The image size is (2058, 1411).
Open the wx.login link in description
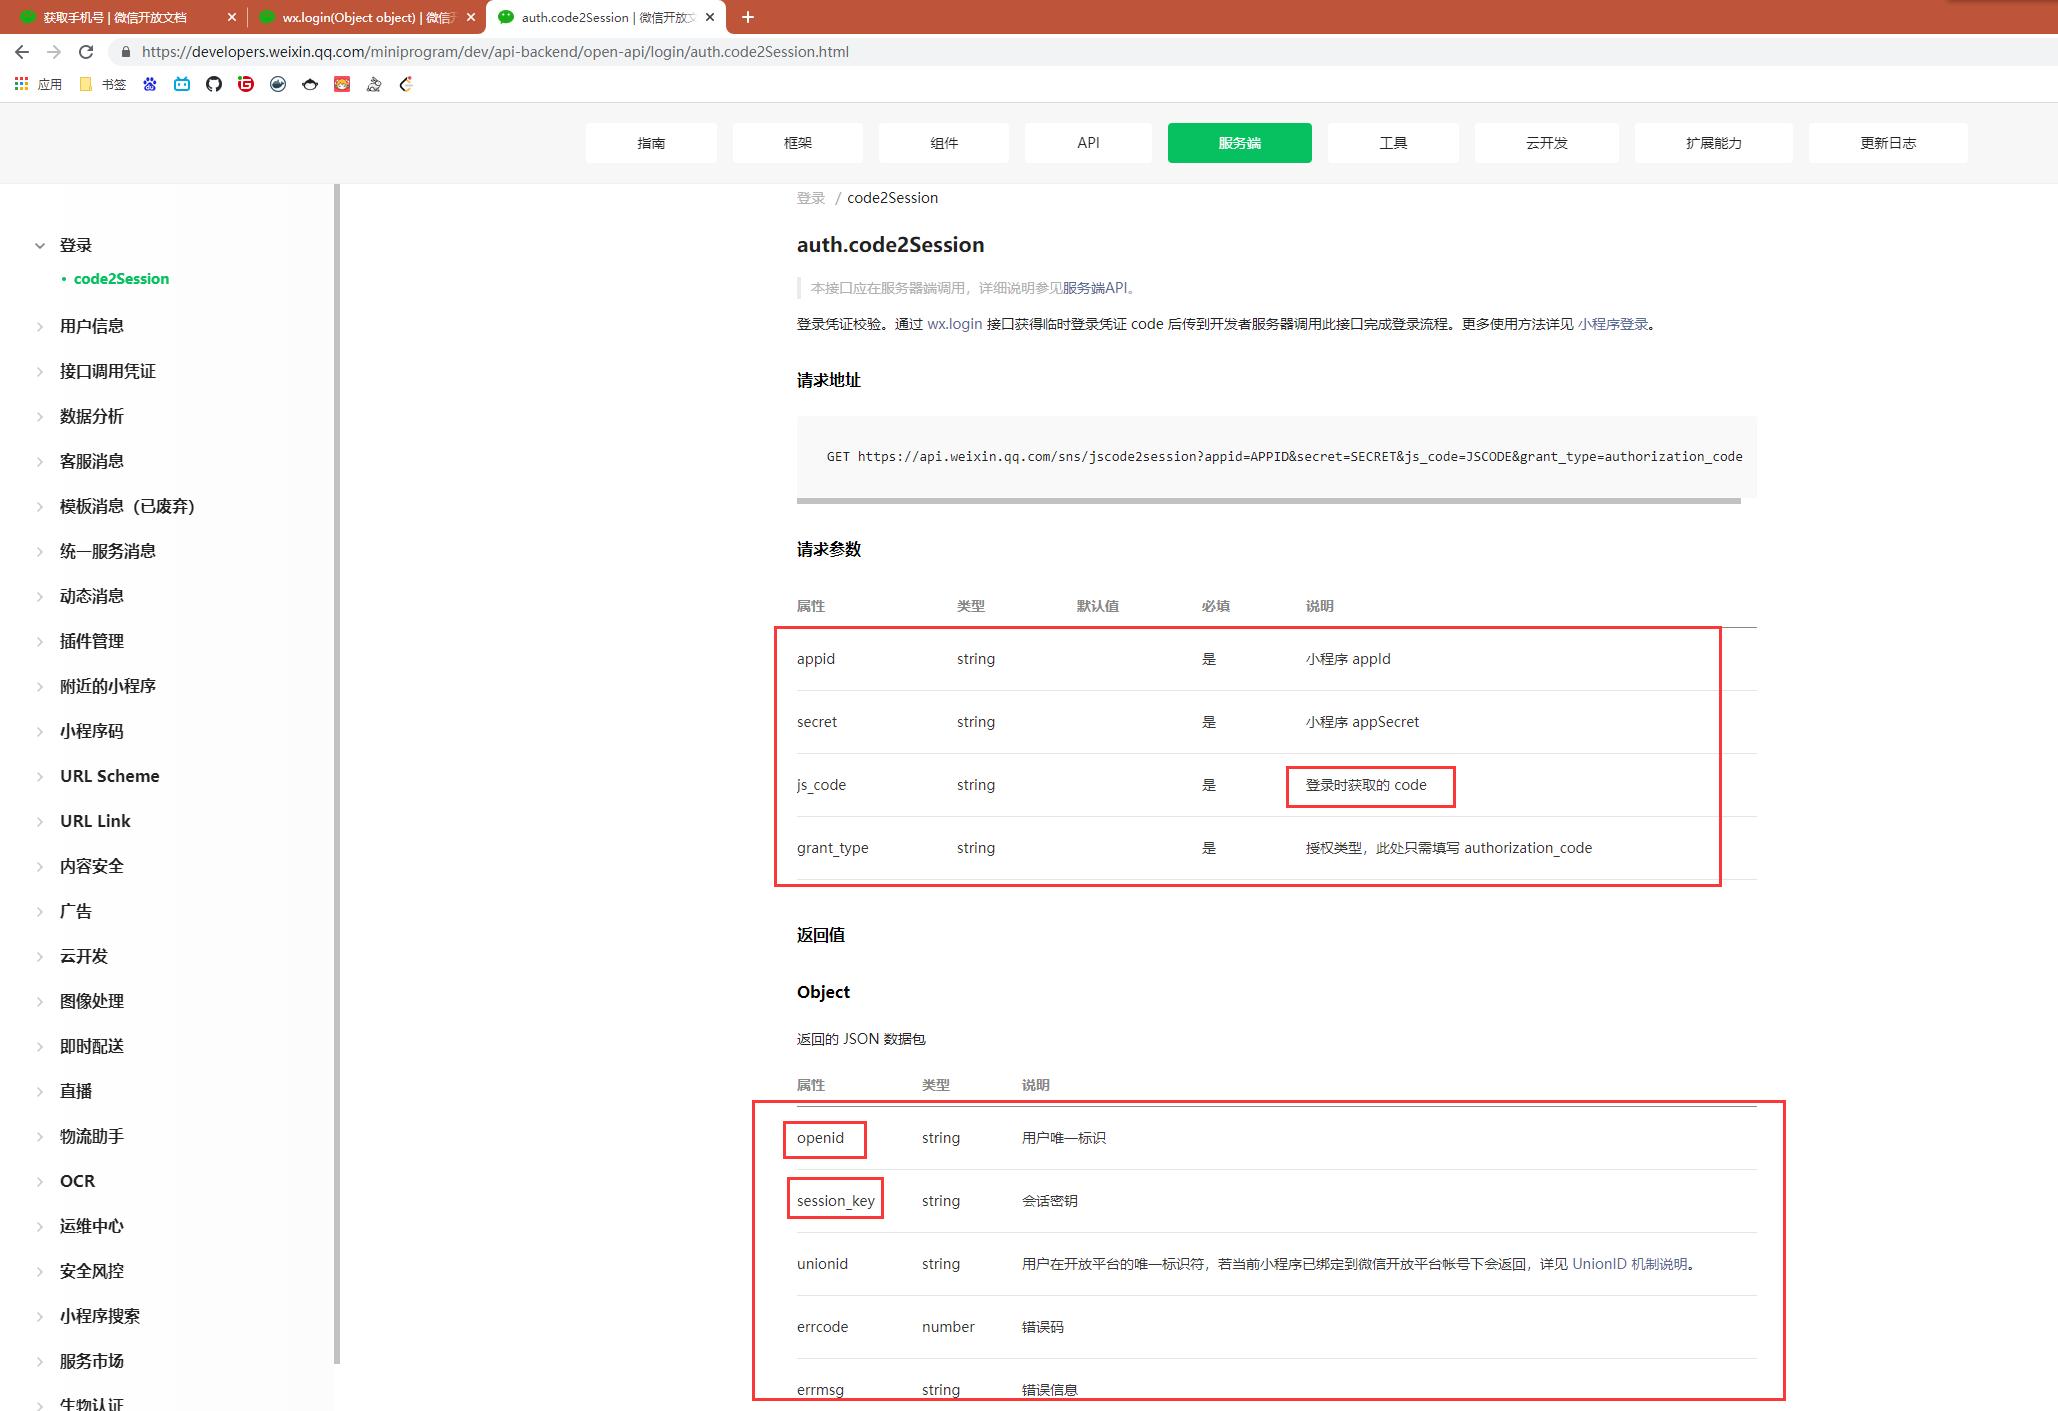point(955,324)
